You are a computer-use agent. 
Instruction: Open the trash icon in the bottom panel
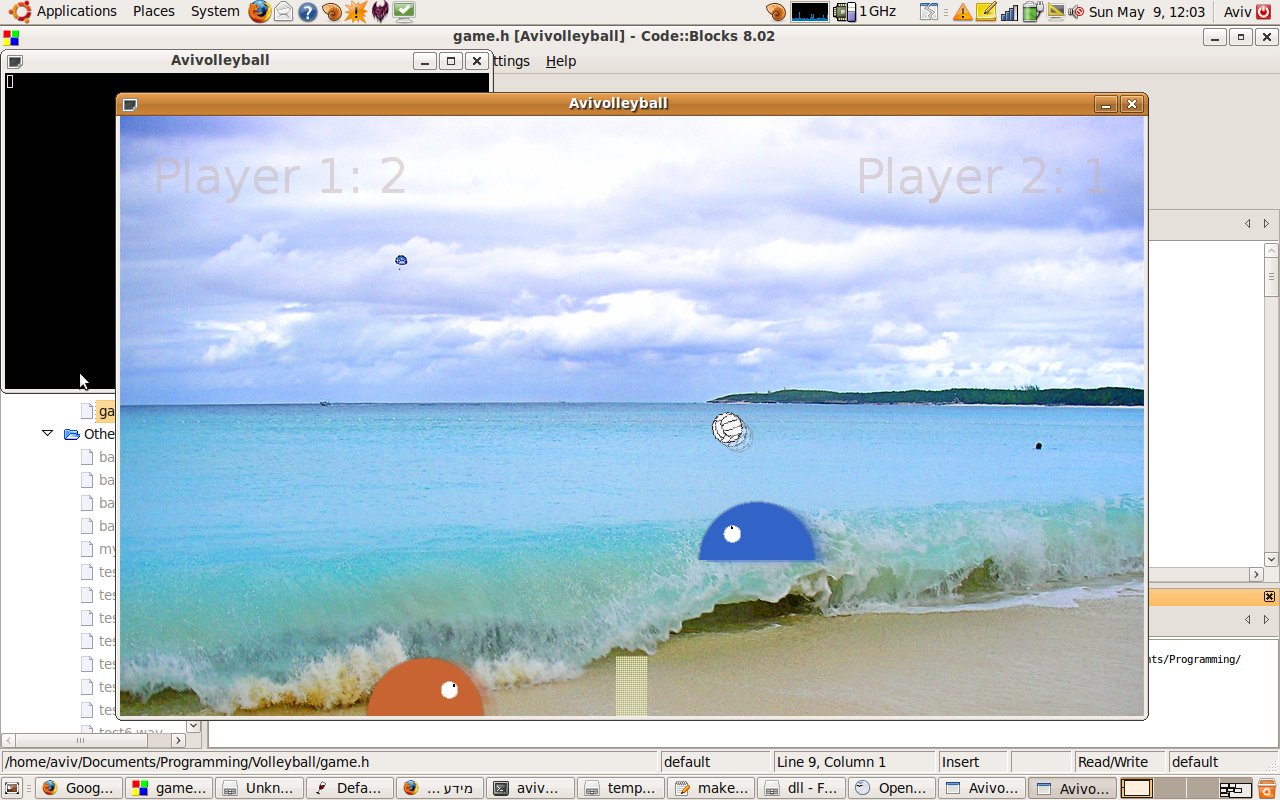coord(1266,788)
